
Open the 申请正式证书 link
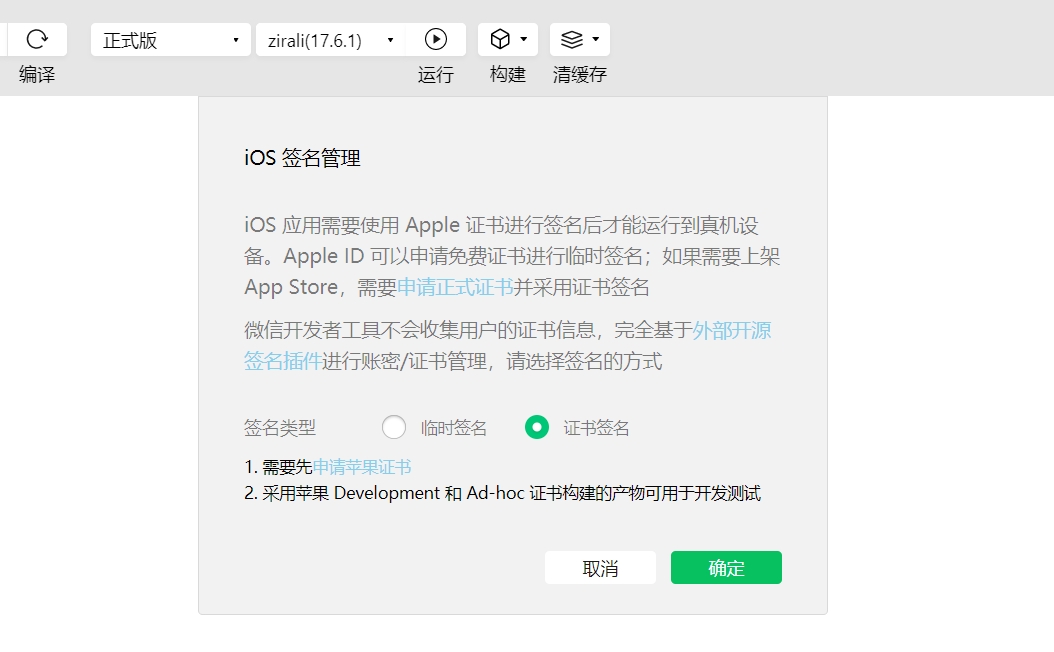[x=455, y=287]
